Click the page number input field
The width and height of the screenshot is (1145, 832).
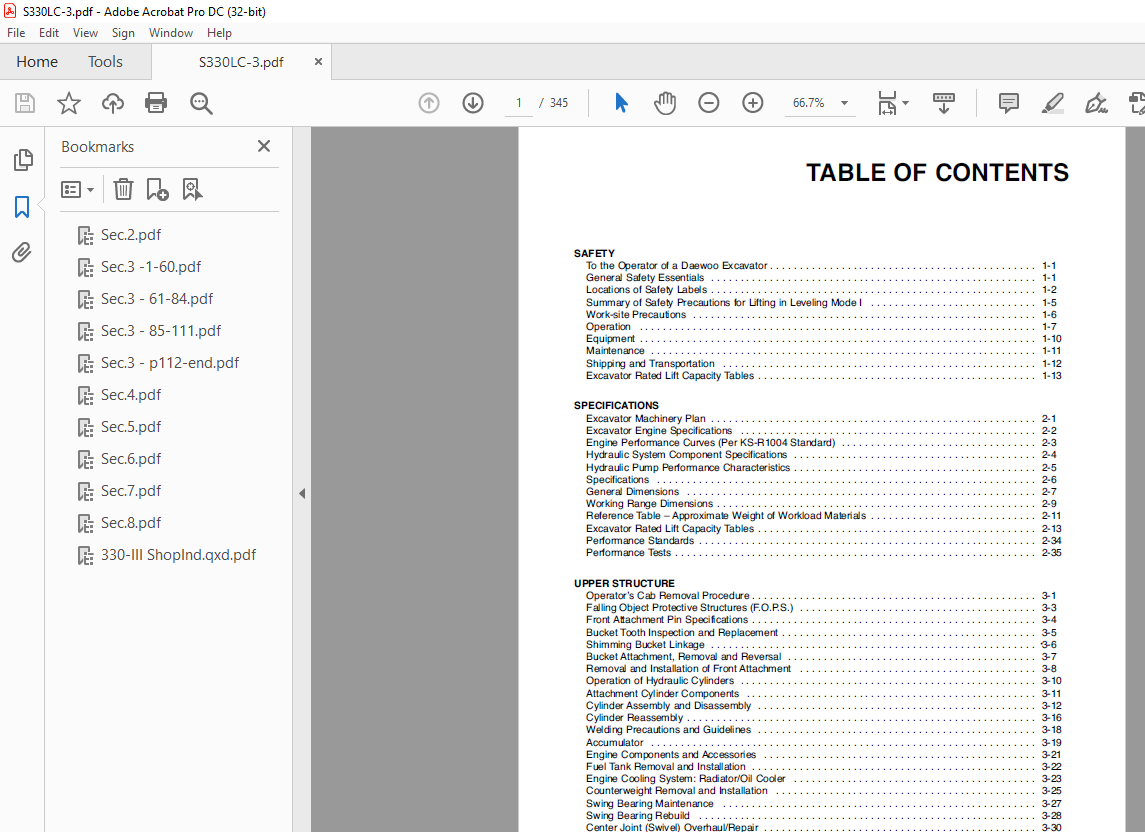[x=519, y=103]
